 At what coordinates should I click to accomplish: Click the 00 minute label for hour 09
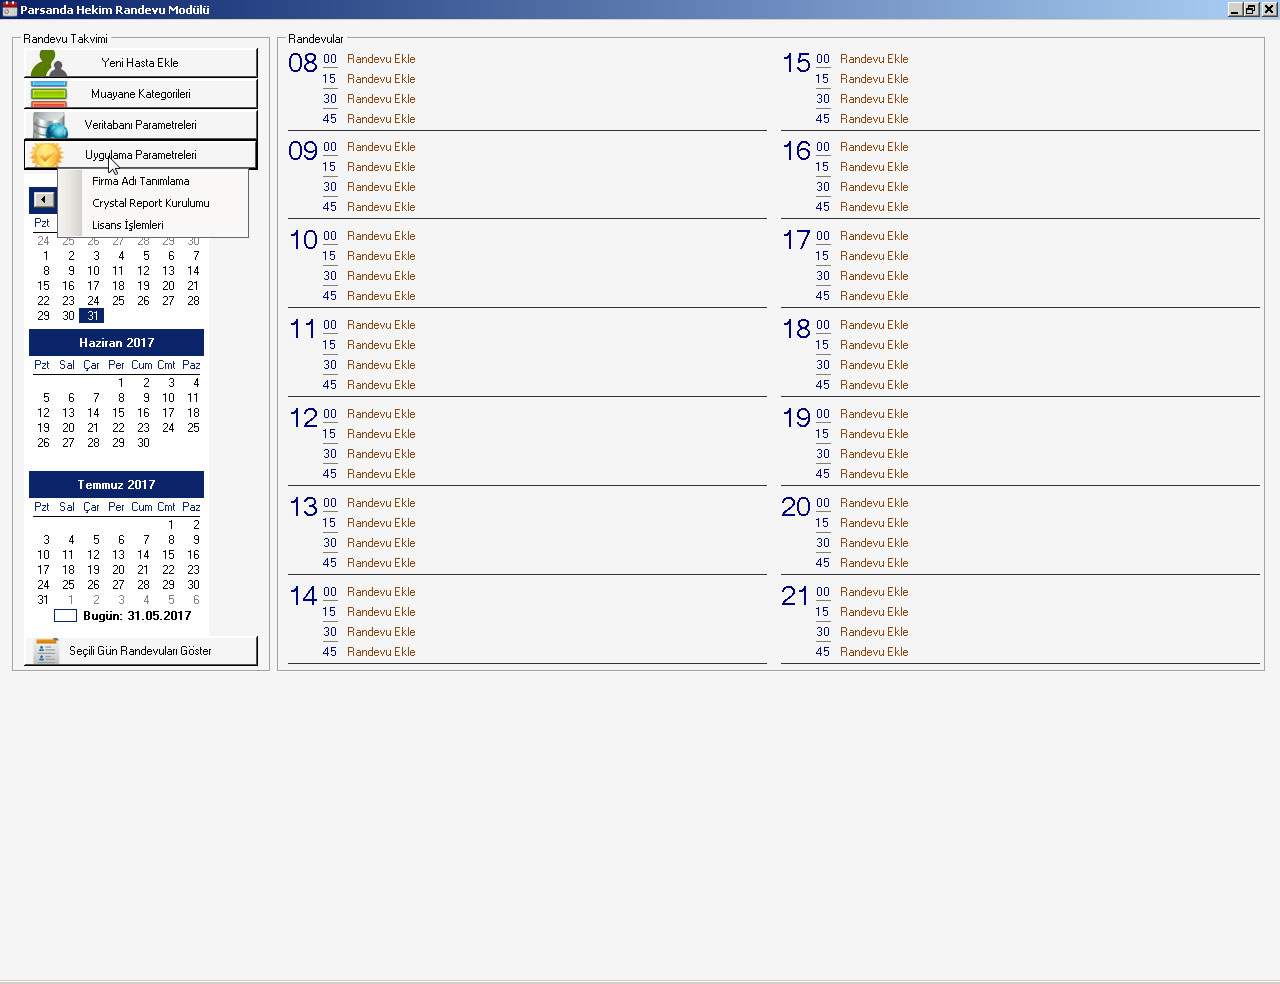[330, 147]
